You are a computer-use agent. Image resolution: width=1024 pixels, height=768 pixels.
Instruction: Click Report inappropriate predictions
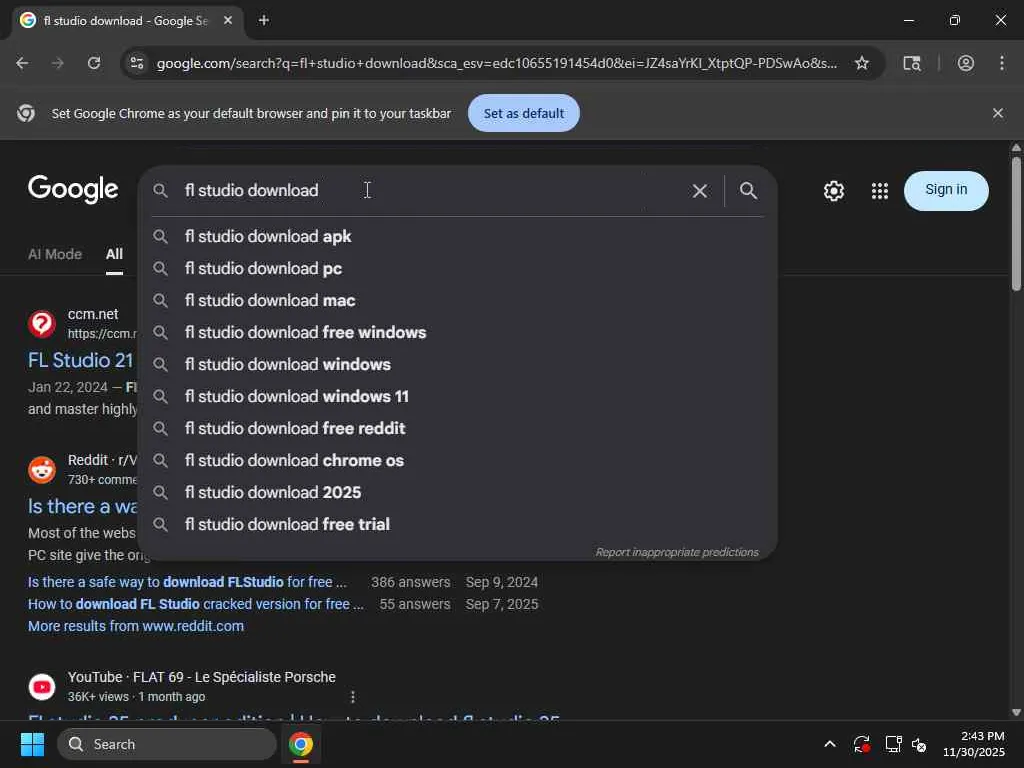[677, 552]
